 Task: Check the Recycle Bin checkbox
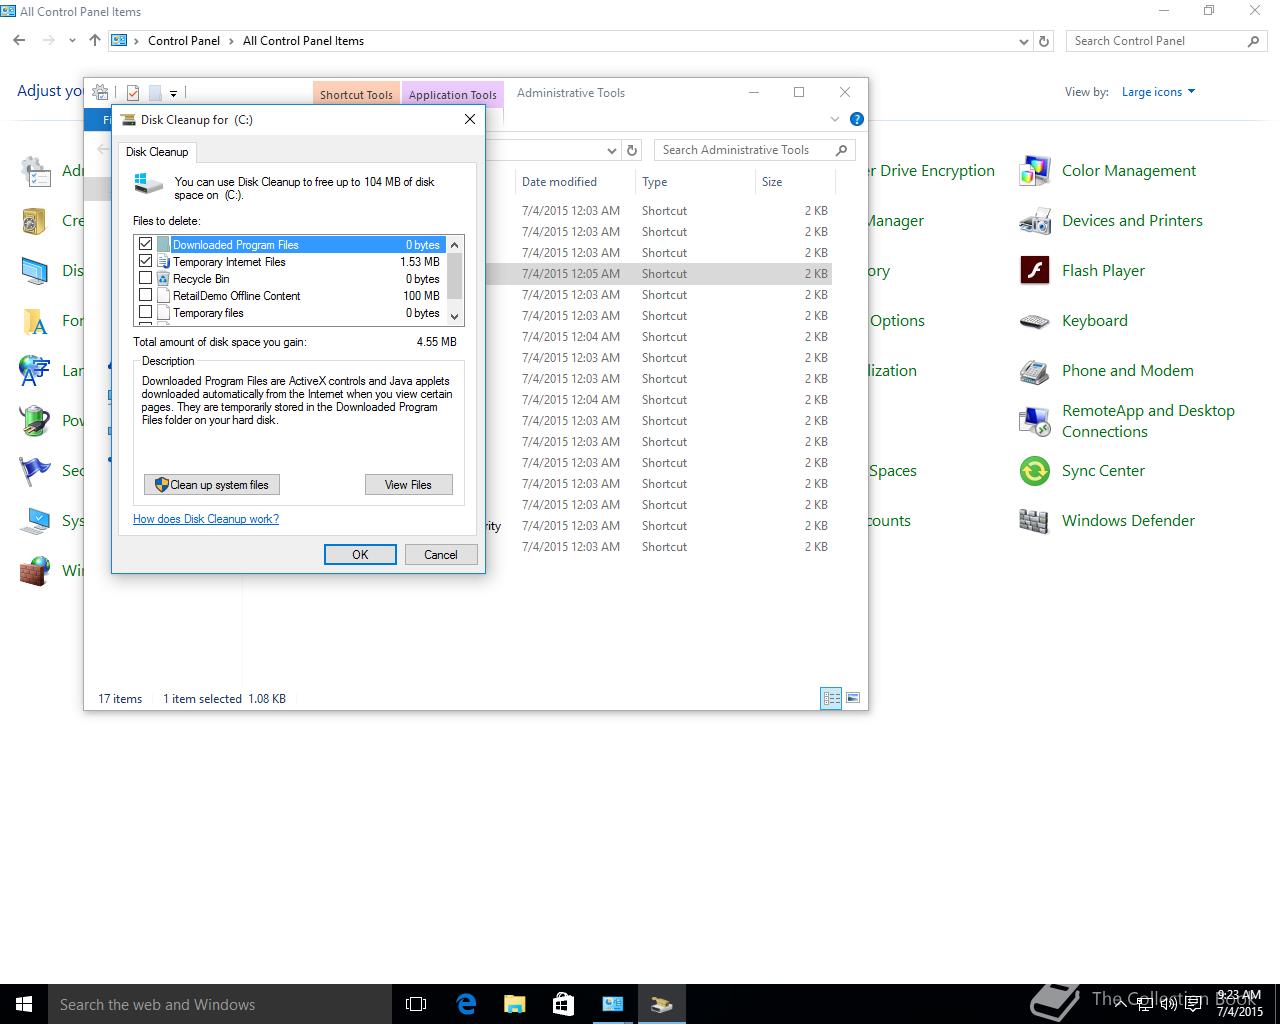click(146, 278)
